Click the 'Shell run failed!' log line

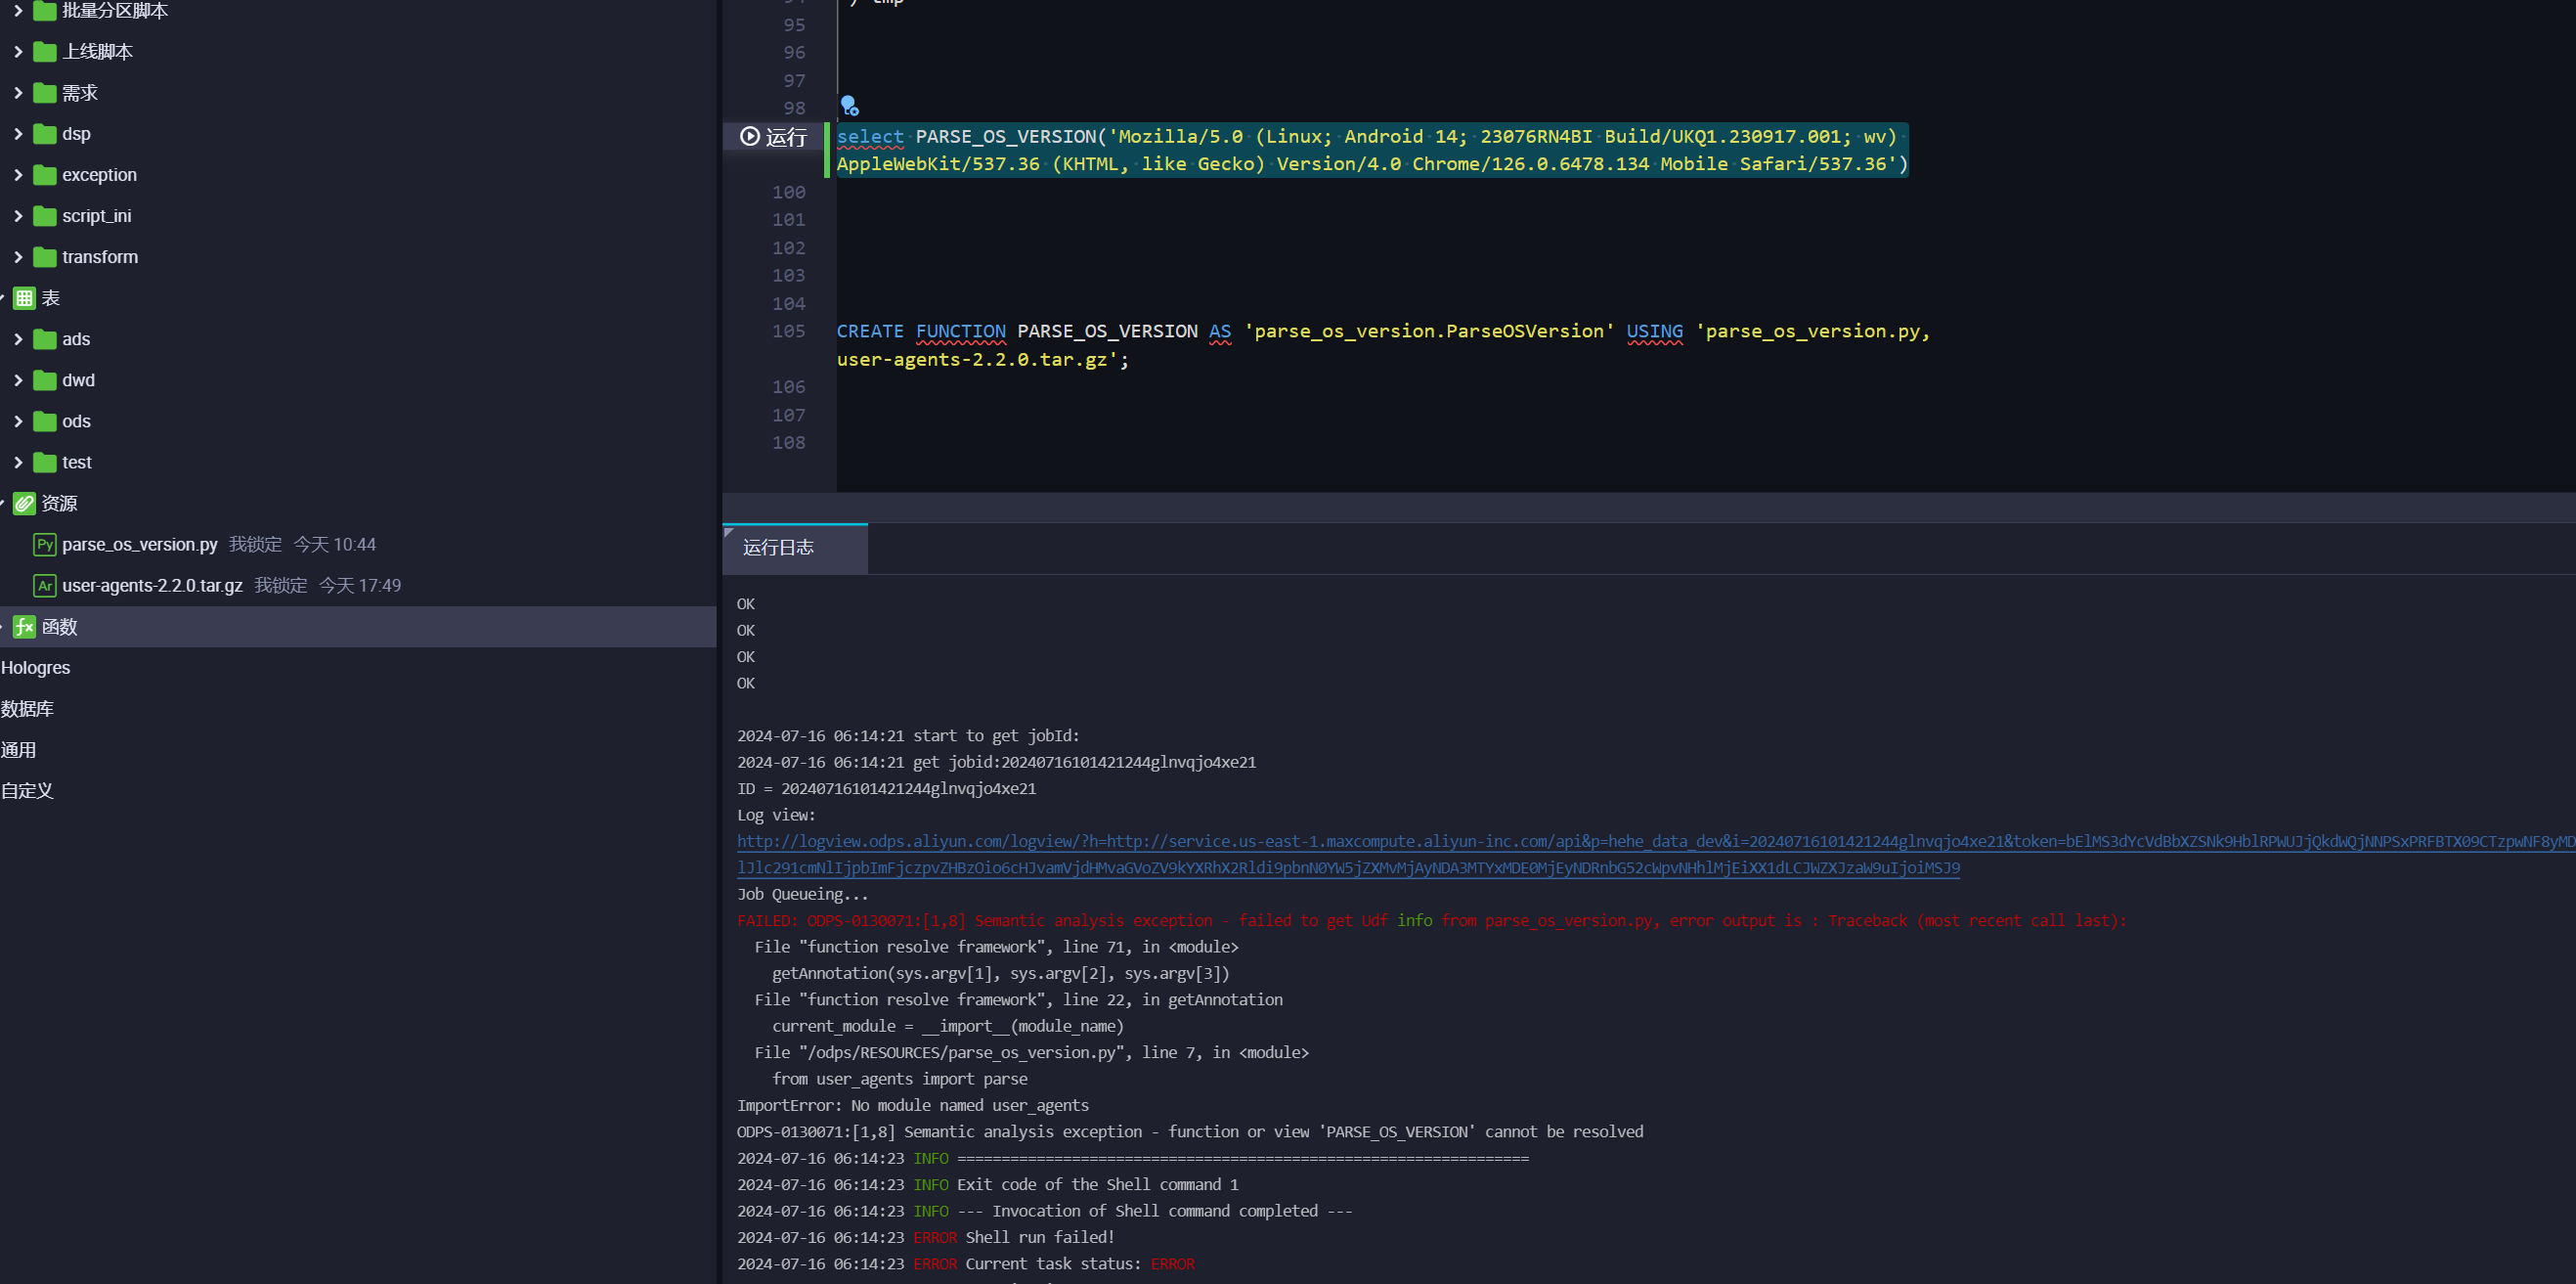point(926,1237)
